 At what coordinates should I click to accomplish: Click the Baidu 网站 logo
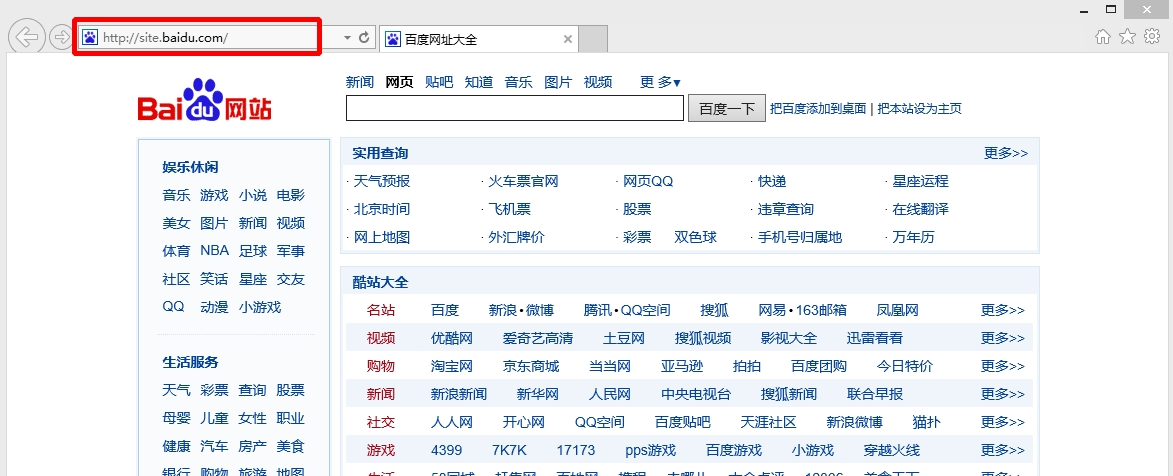click(204, 100)
